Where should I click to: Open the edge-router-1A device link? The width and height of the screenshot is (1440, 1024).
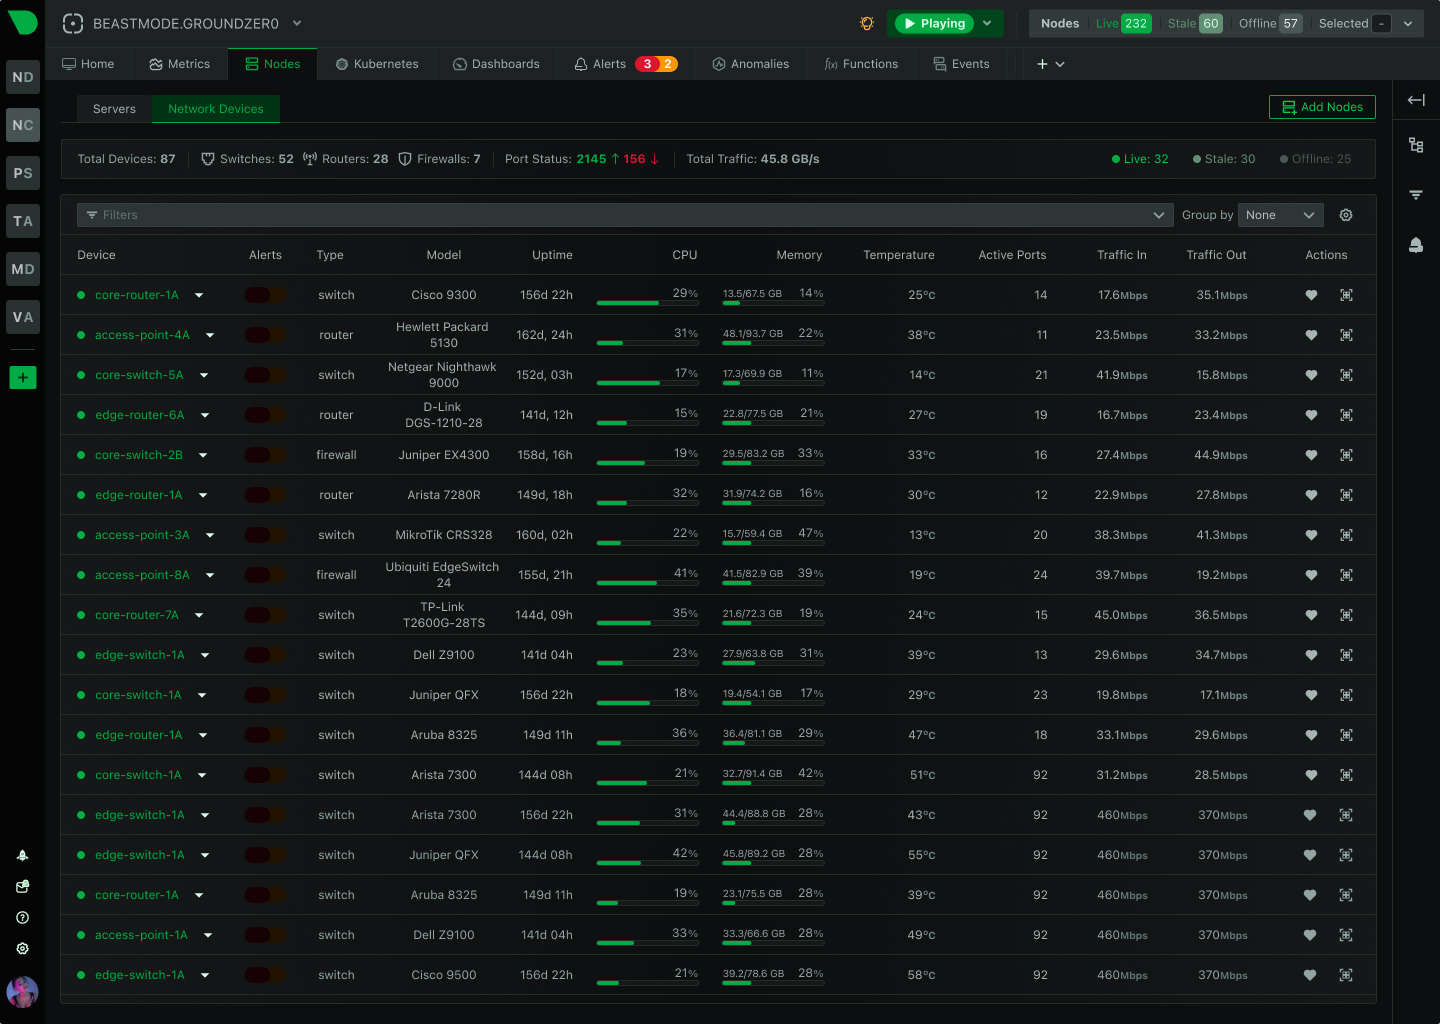tap(138, 495)
